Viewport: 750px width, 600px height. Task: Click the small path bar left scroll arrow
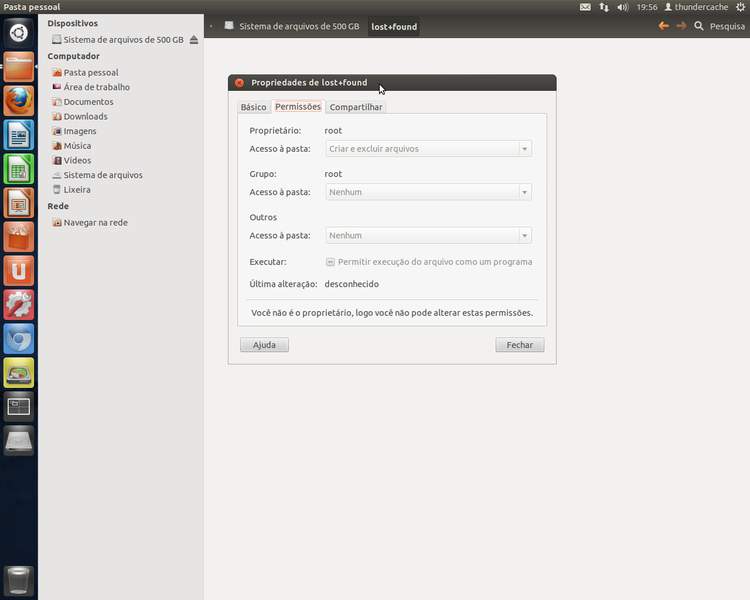(211, 26)
